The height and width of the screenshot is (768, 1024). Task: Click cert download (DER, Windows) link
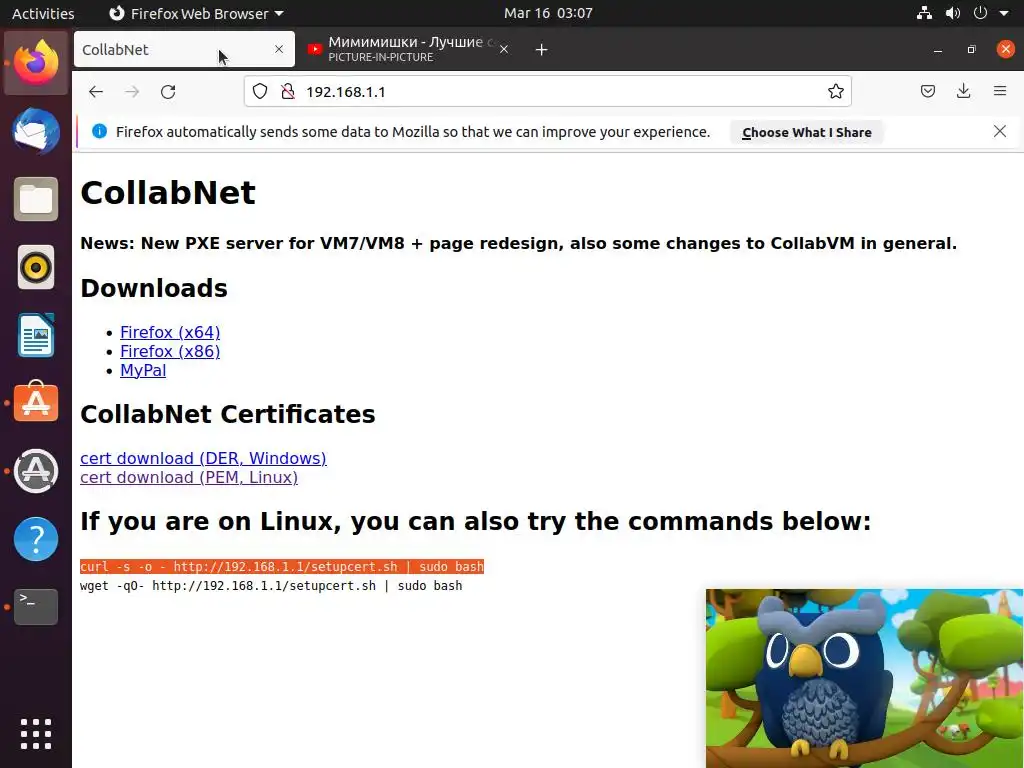pyautogui.click(x=203, y=458)
